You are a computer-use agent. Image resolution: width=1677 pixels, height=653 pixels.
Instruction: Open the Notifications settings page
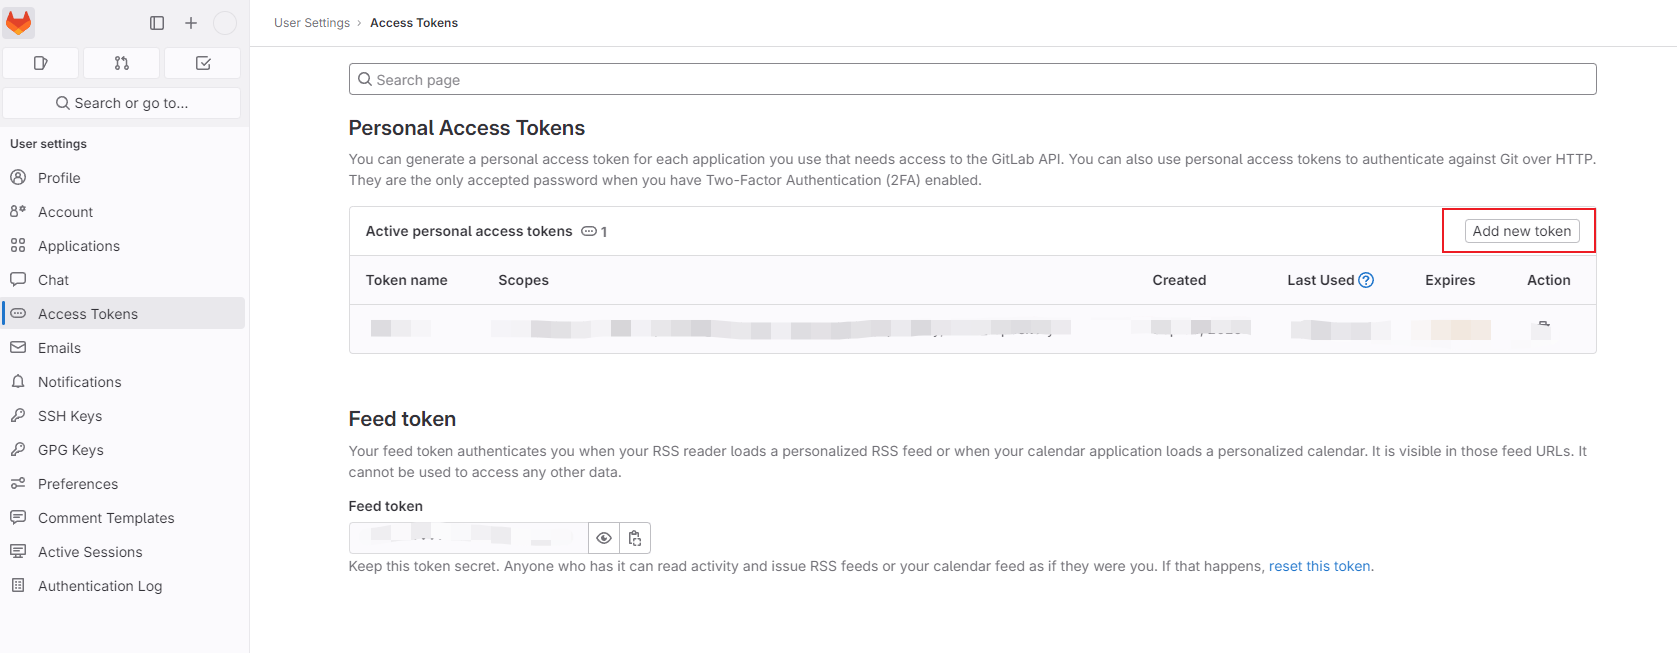(x=78, y=381)
